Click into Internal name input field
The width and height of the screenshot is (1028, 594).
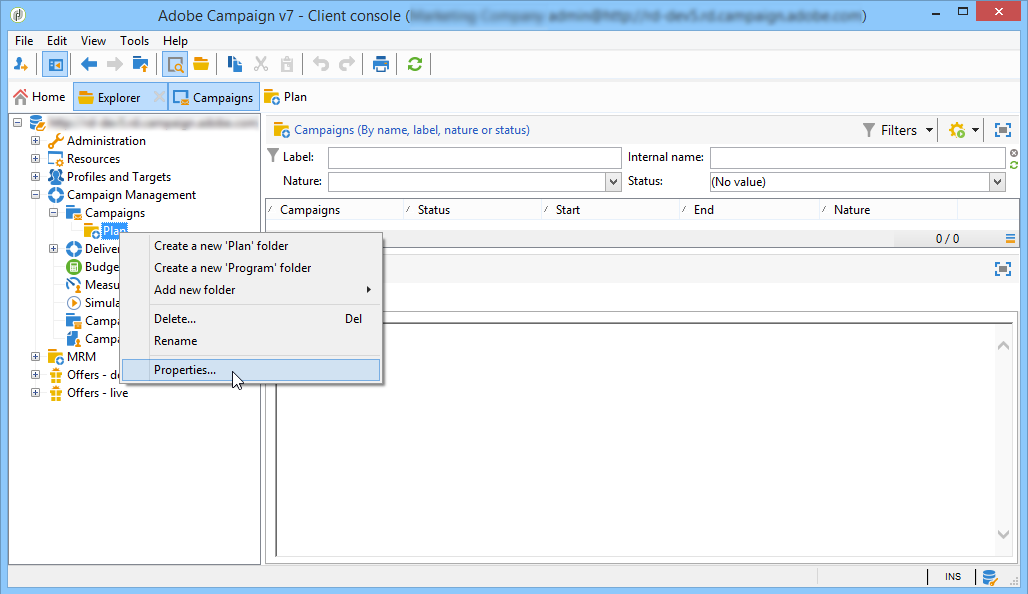[858, 157]
